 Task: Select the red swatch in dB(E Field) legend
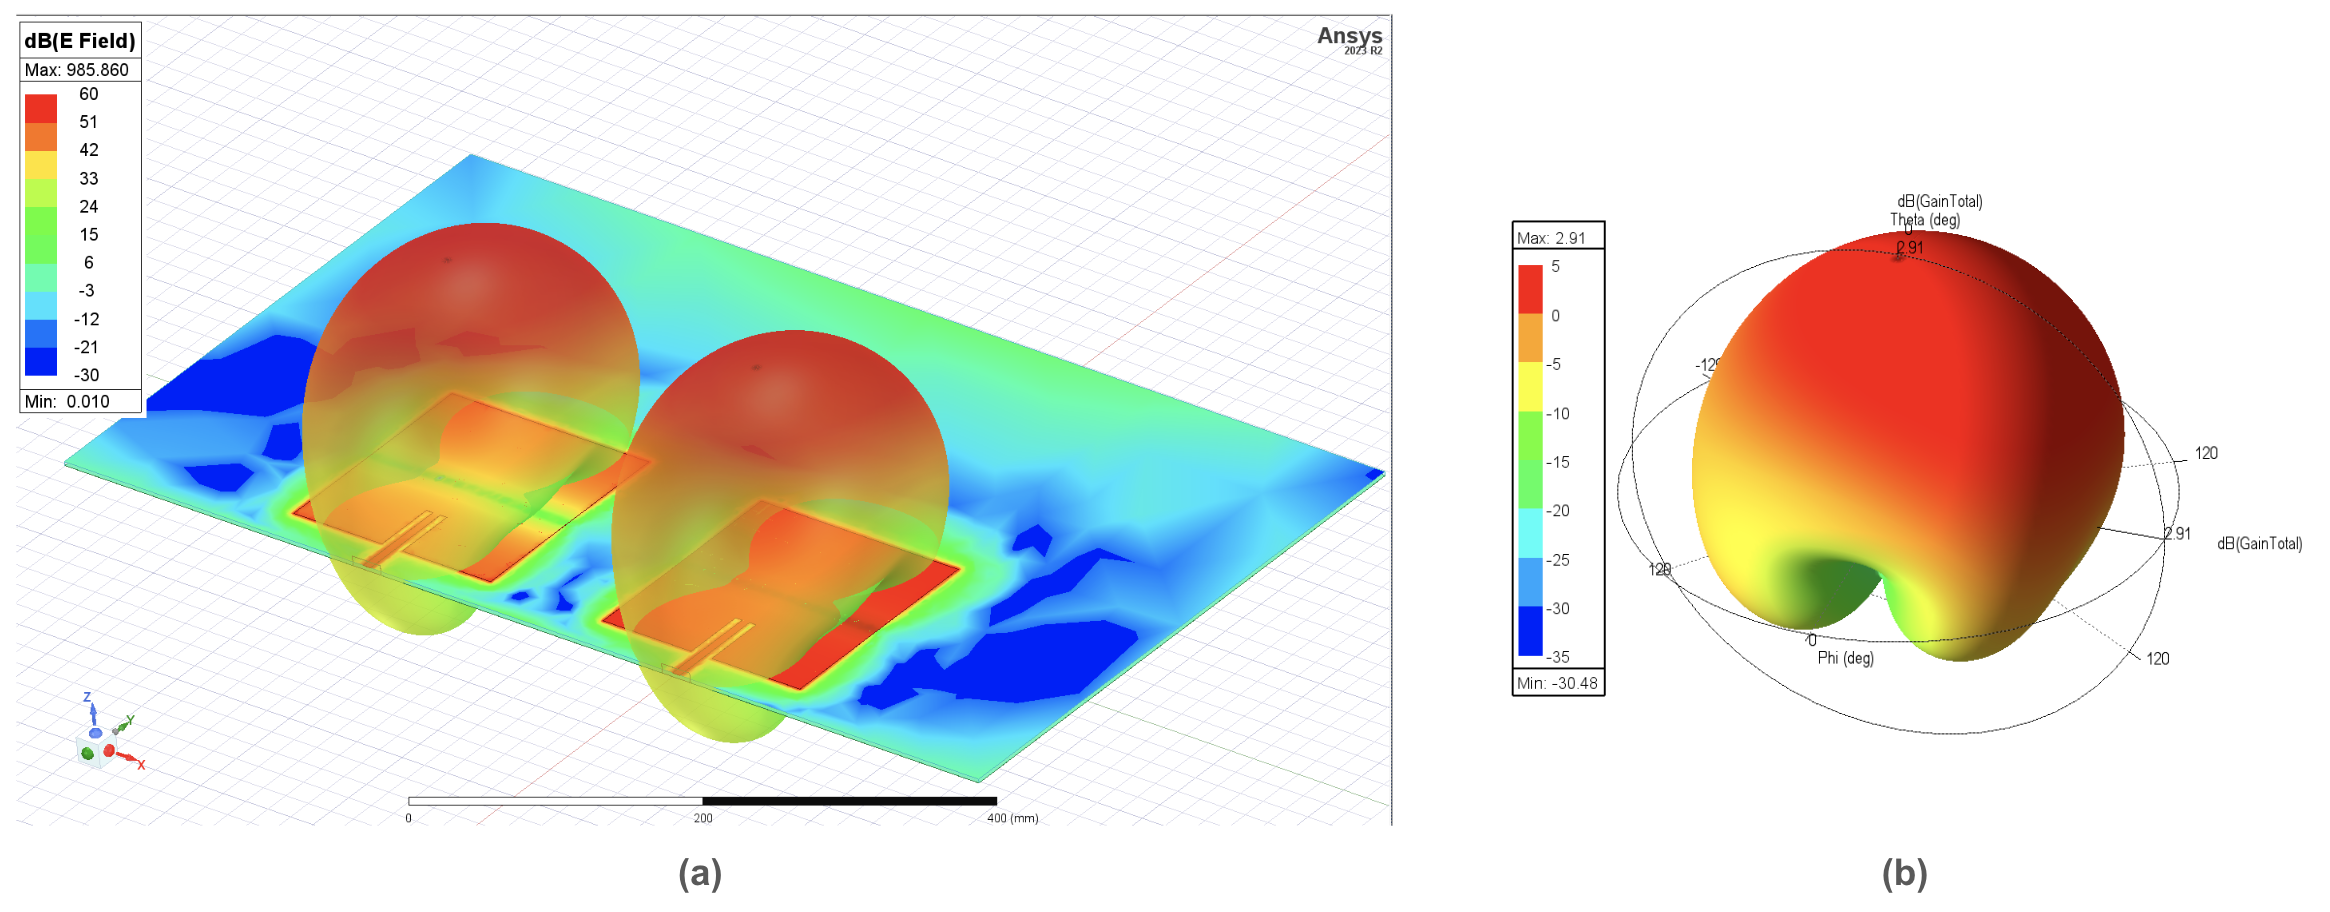41,108
